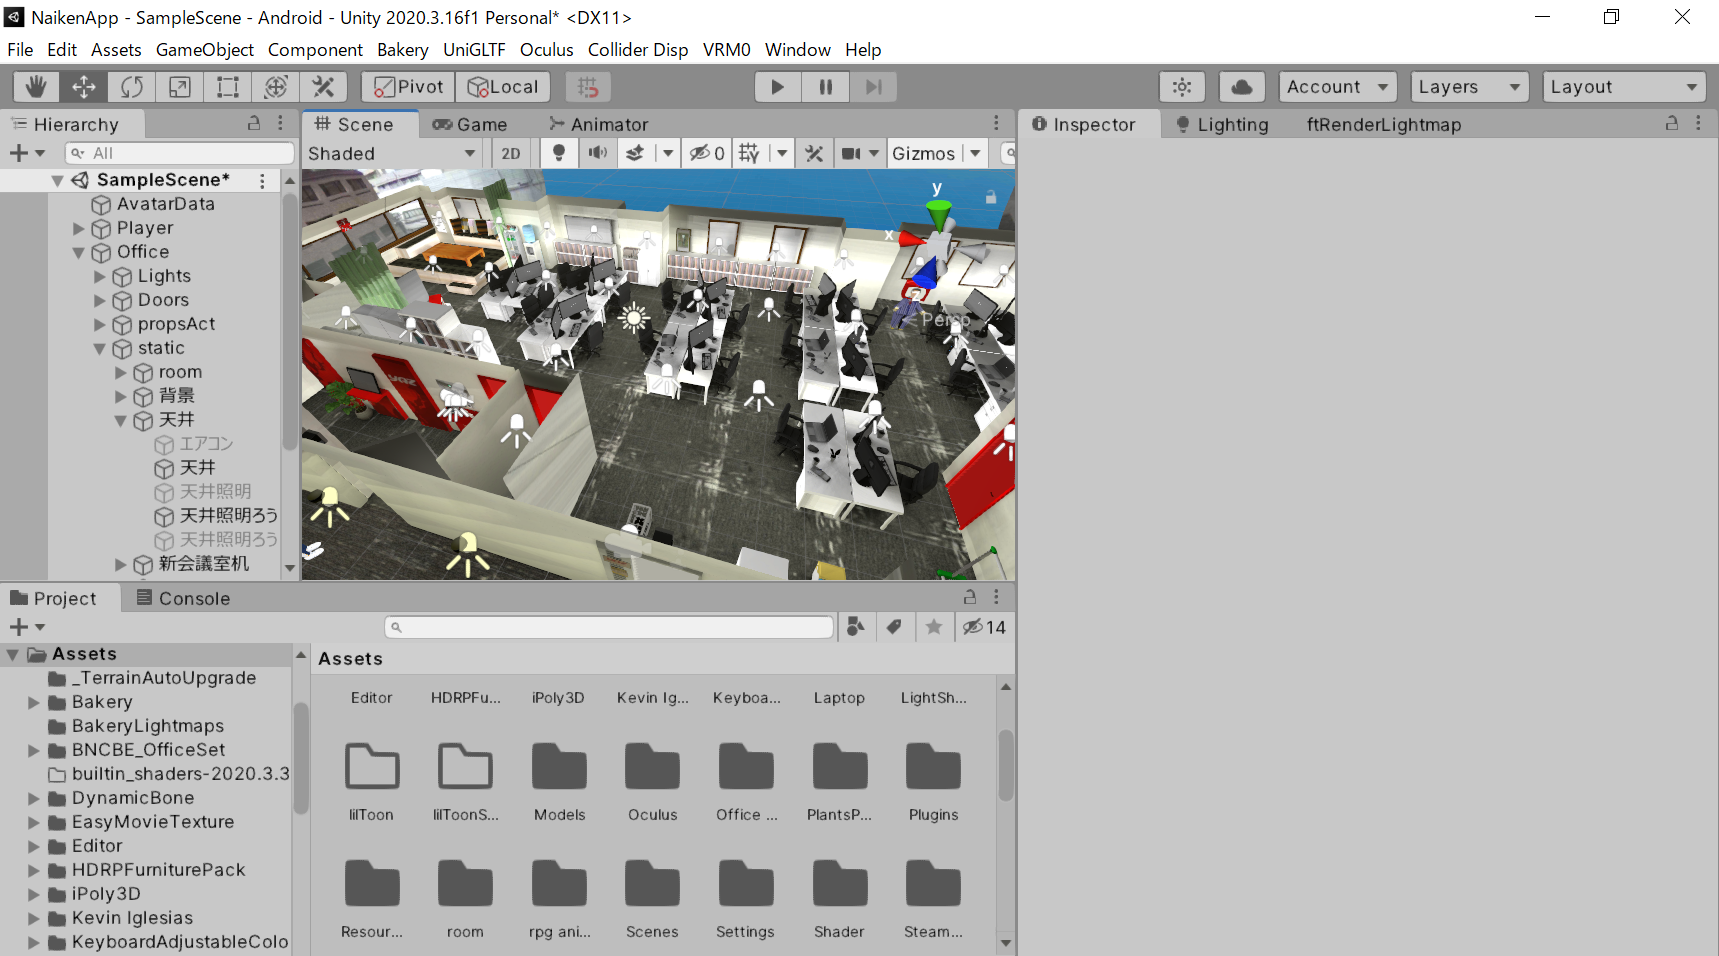Select the Rotate tool
1719x956 pixels.
[132, 87]
